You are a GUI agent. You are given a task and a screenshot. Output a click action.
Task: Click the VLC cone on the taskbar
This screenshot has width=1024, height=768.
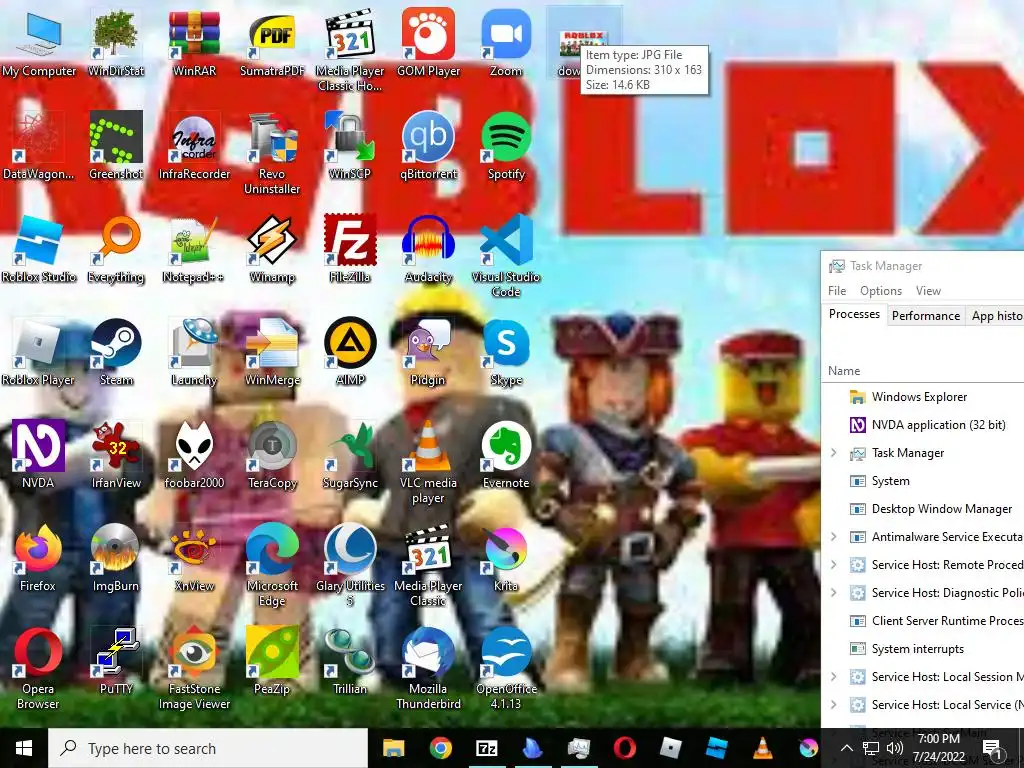(x=762, y=748)
